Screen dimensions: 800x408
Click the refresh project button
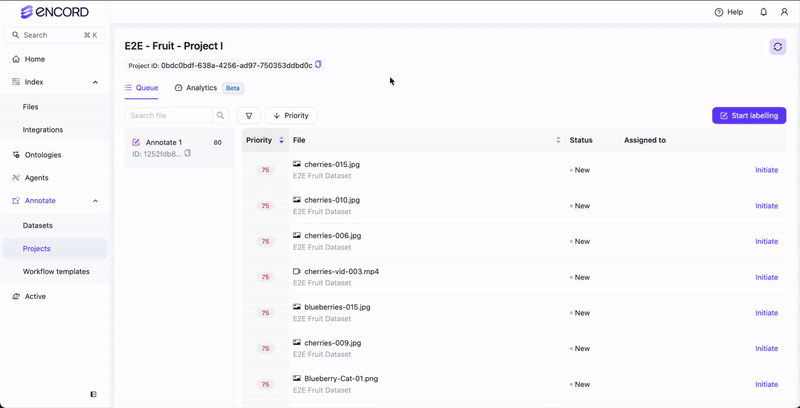[x=778, y=46]
